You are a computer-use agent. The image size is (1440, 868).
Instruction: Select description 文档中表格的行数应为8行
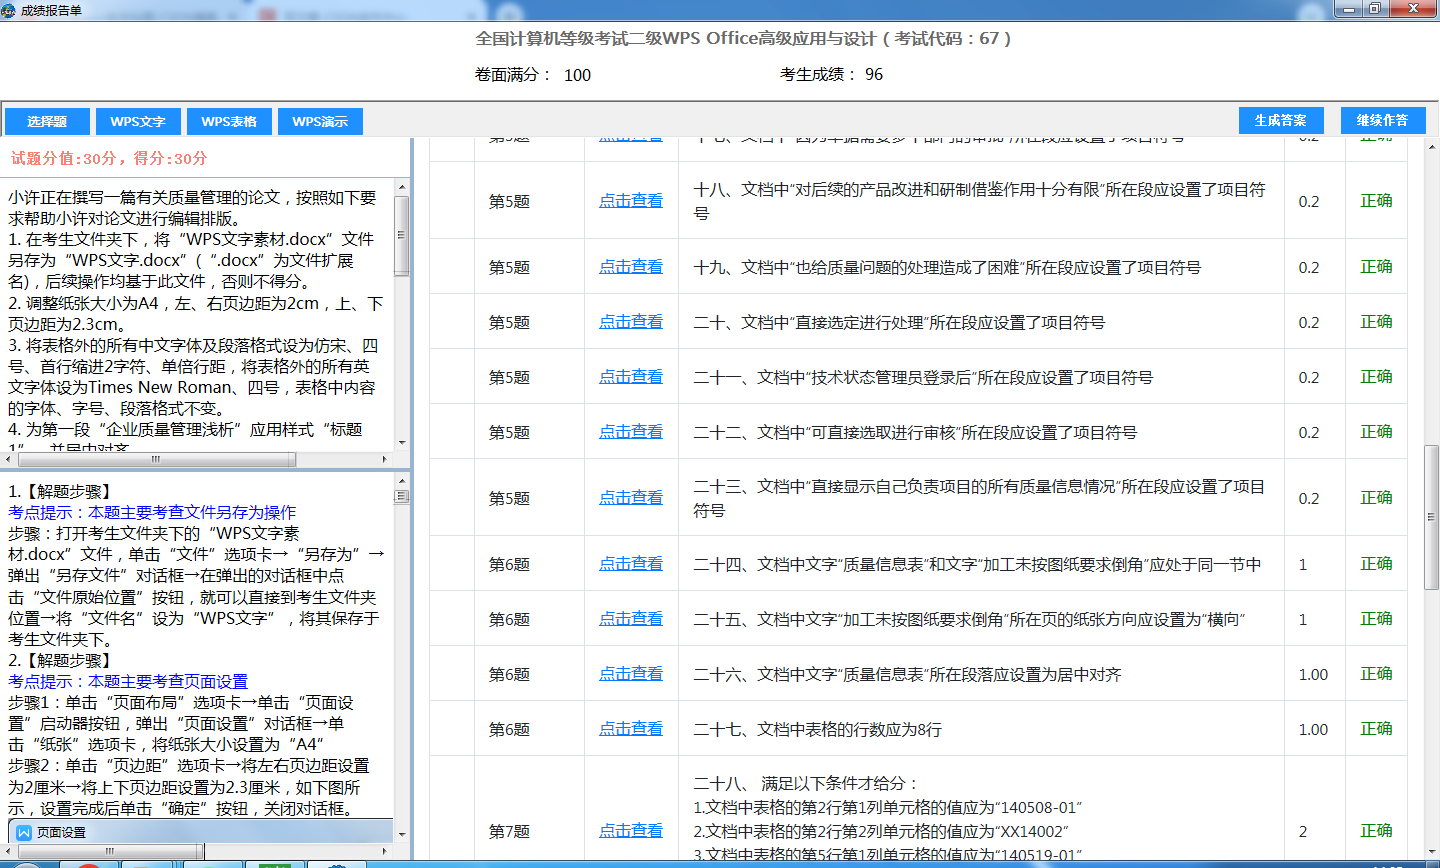[817, 729]
